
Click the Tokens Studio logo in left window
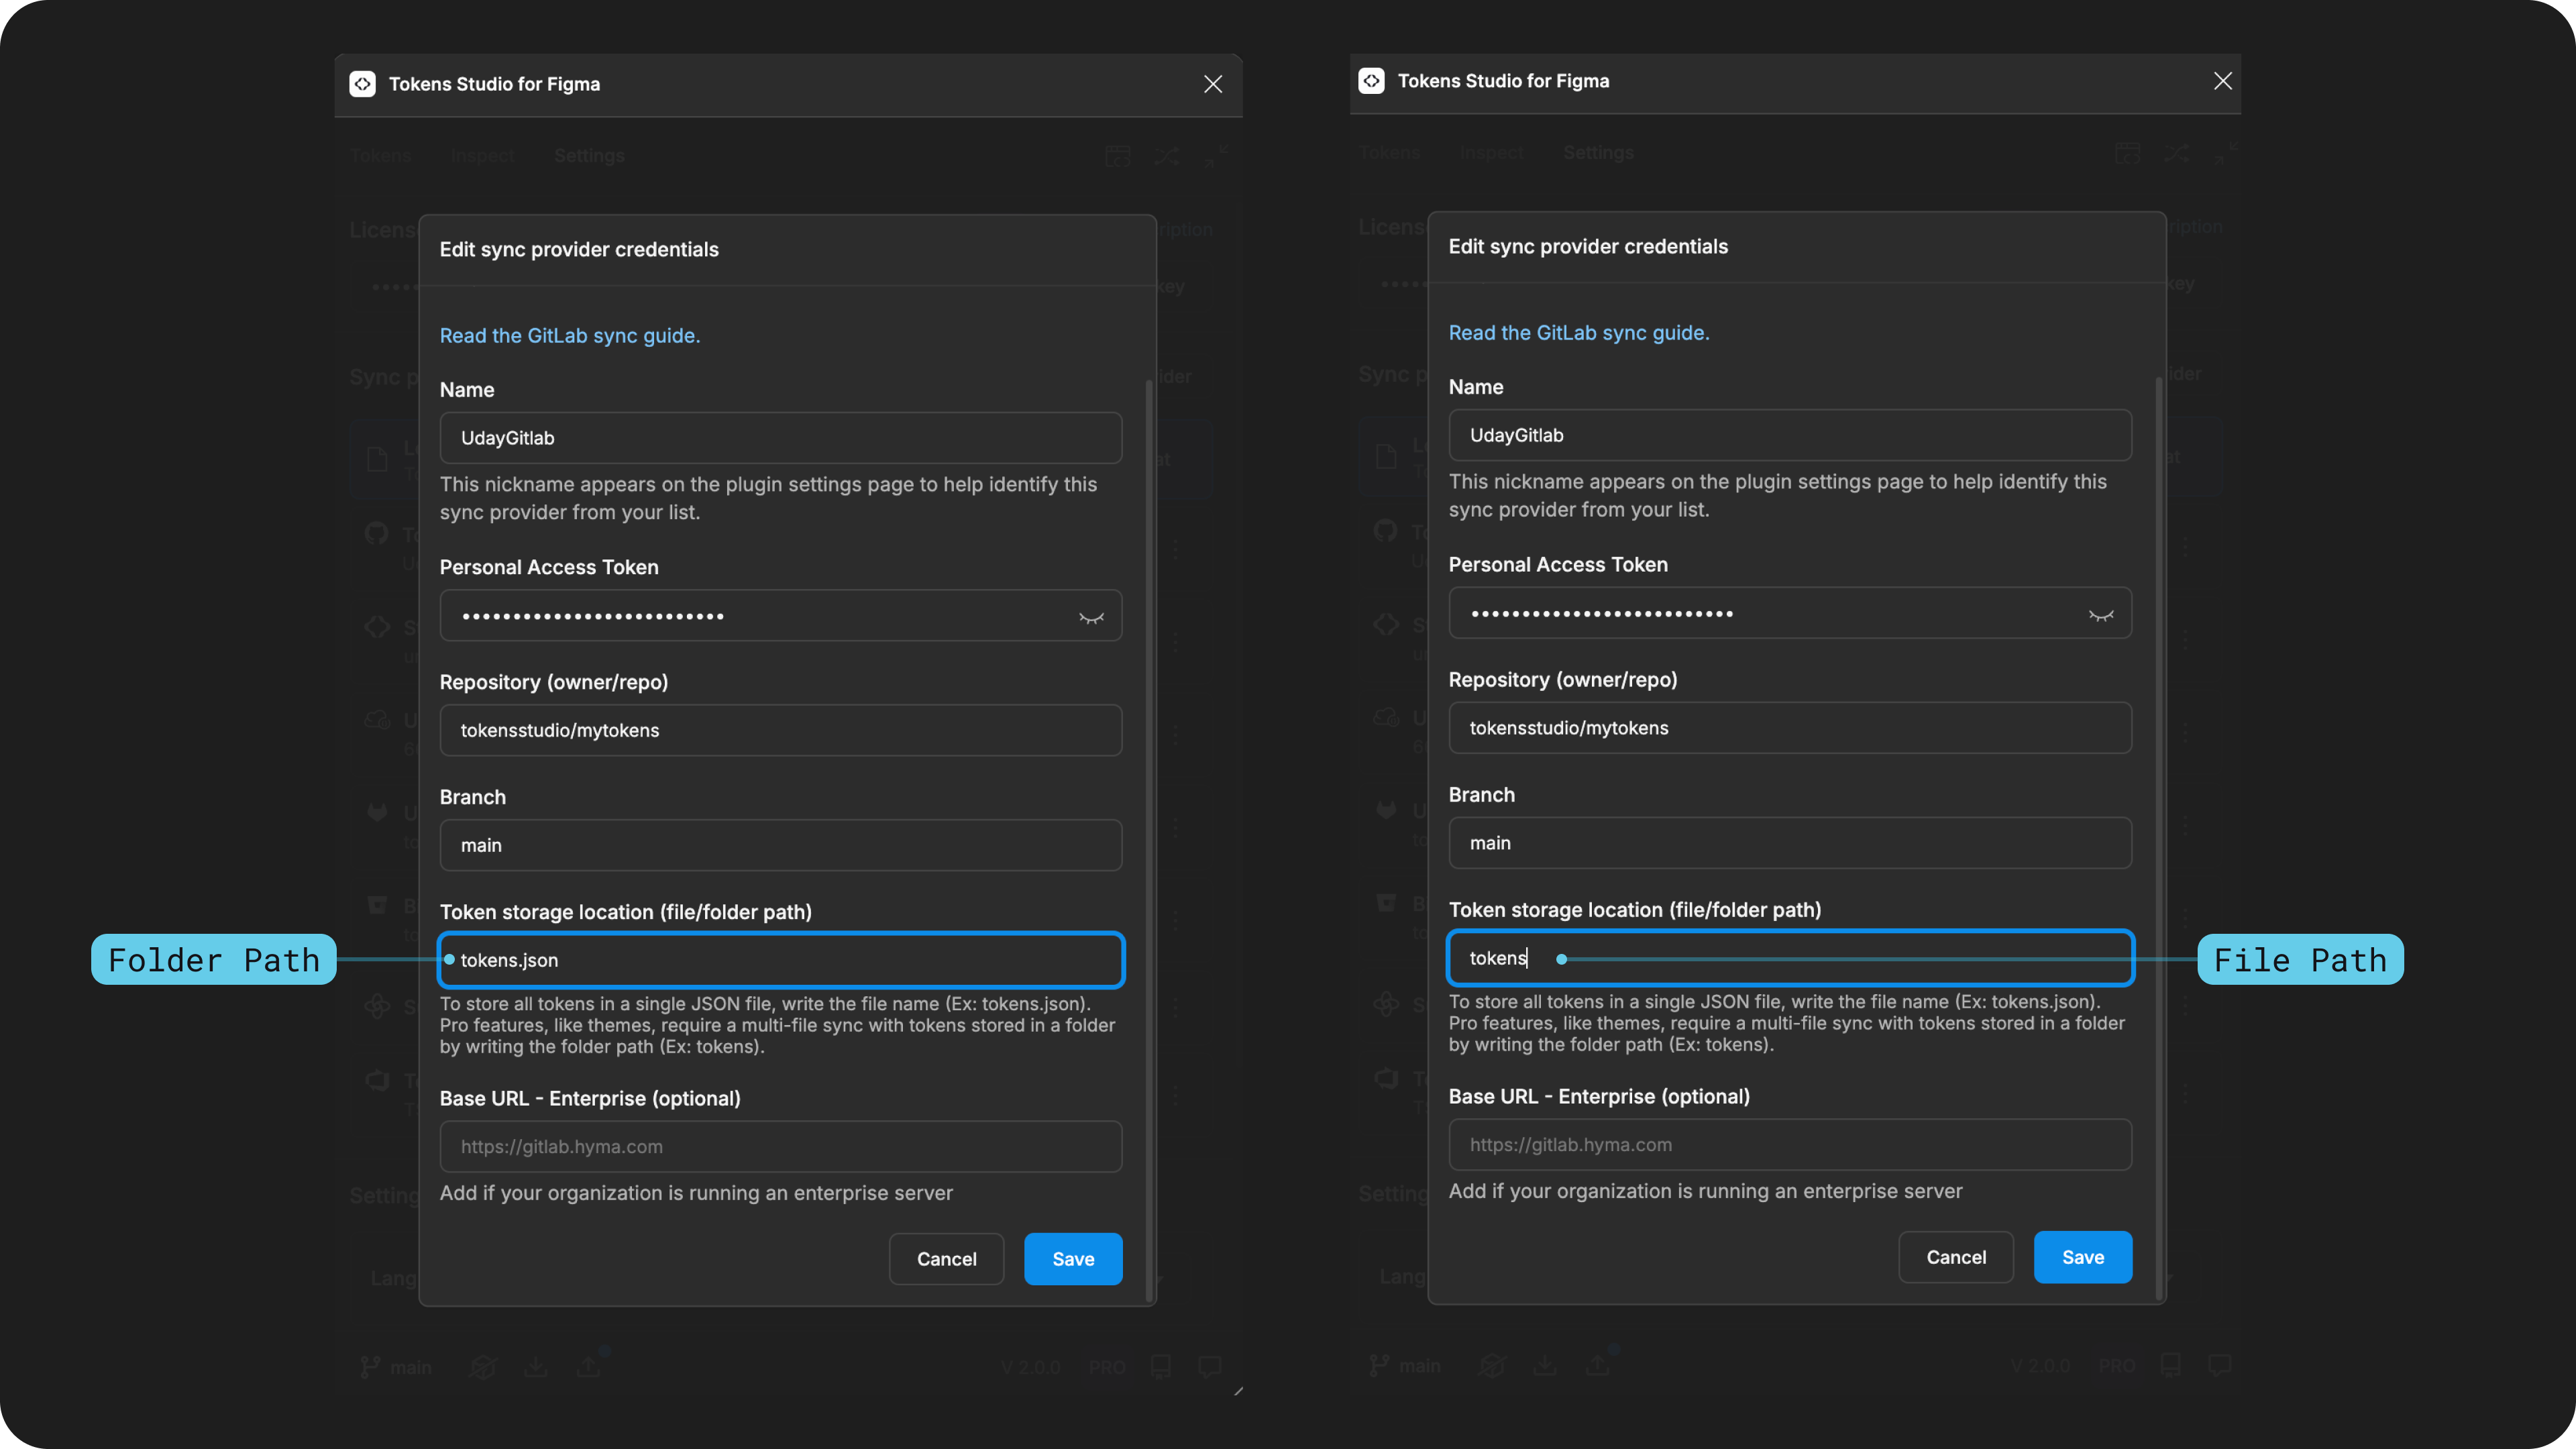pyautogui.click(x=363, y=84)
